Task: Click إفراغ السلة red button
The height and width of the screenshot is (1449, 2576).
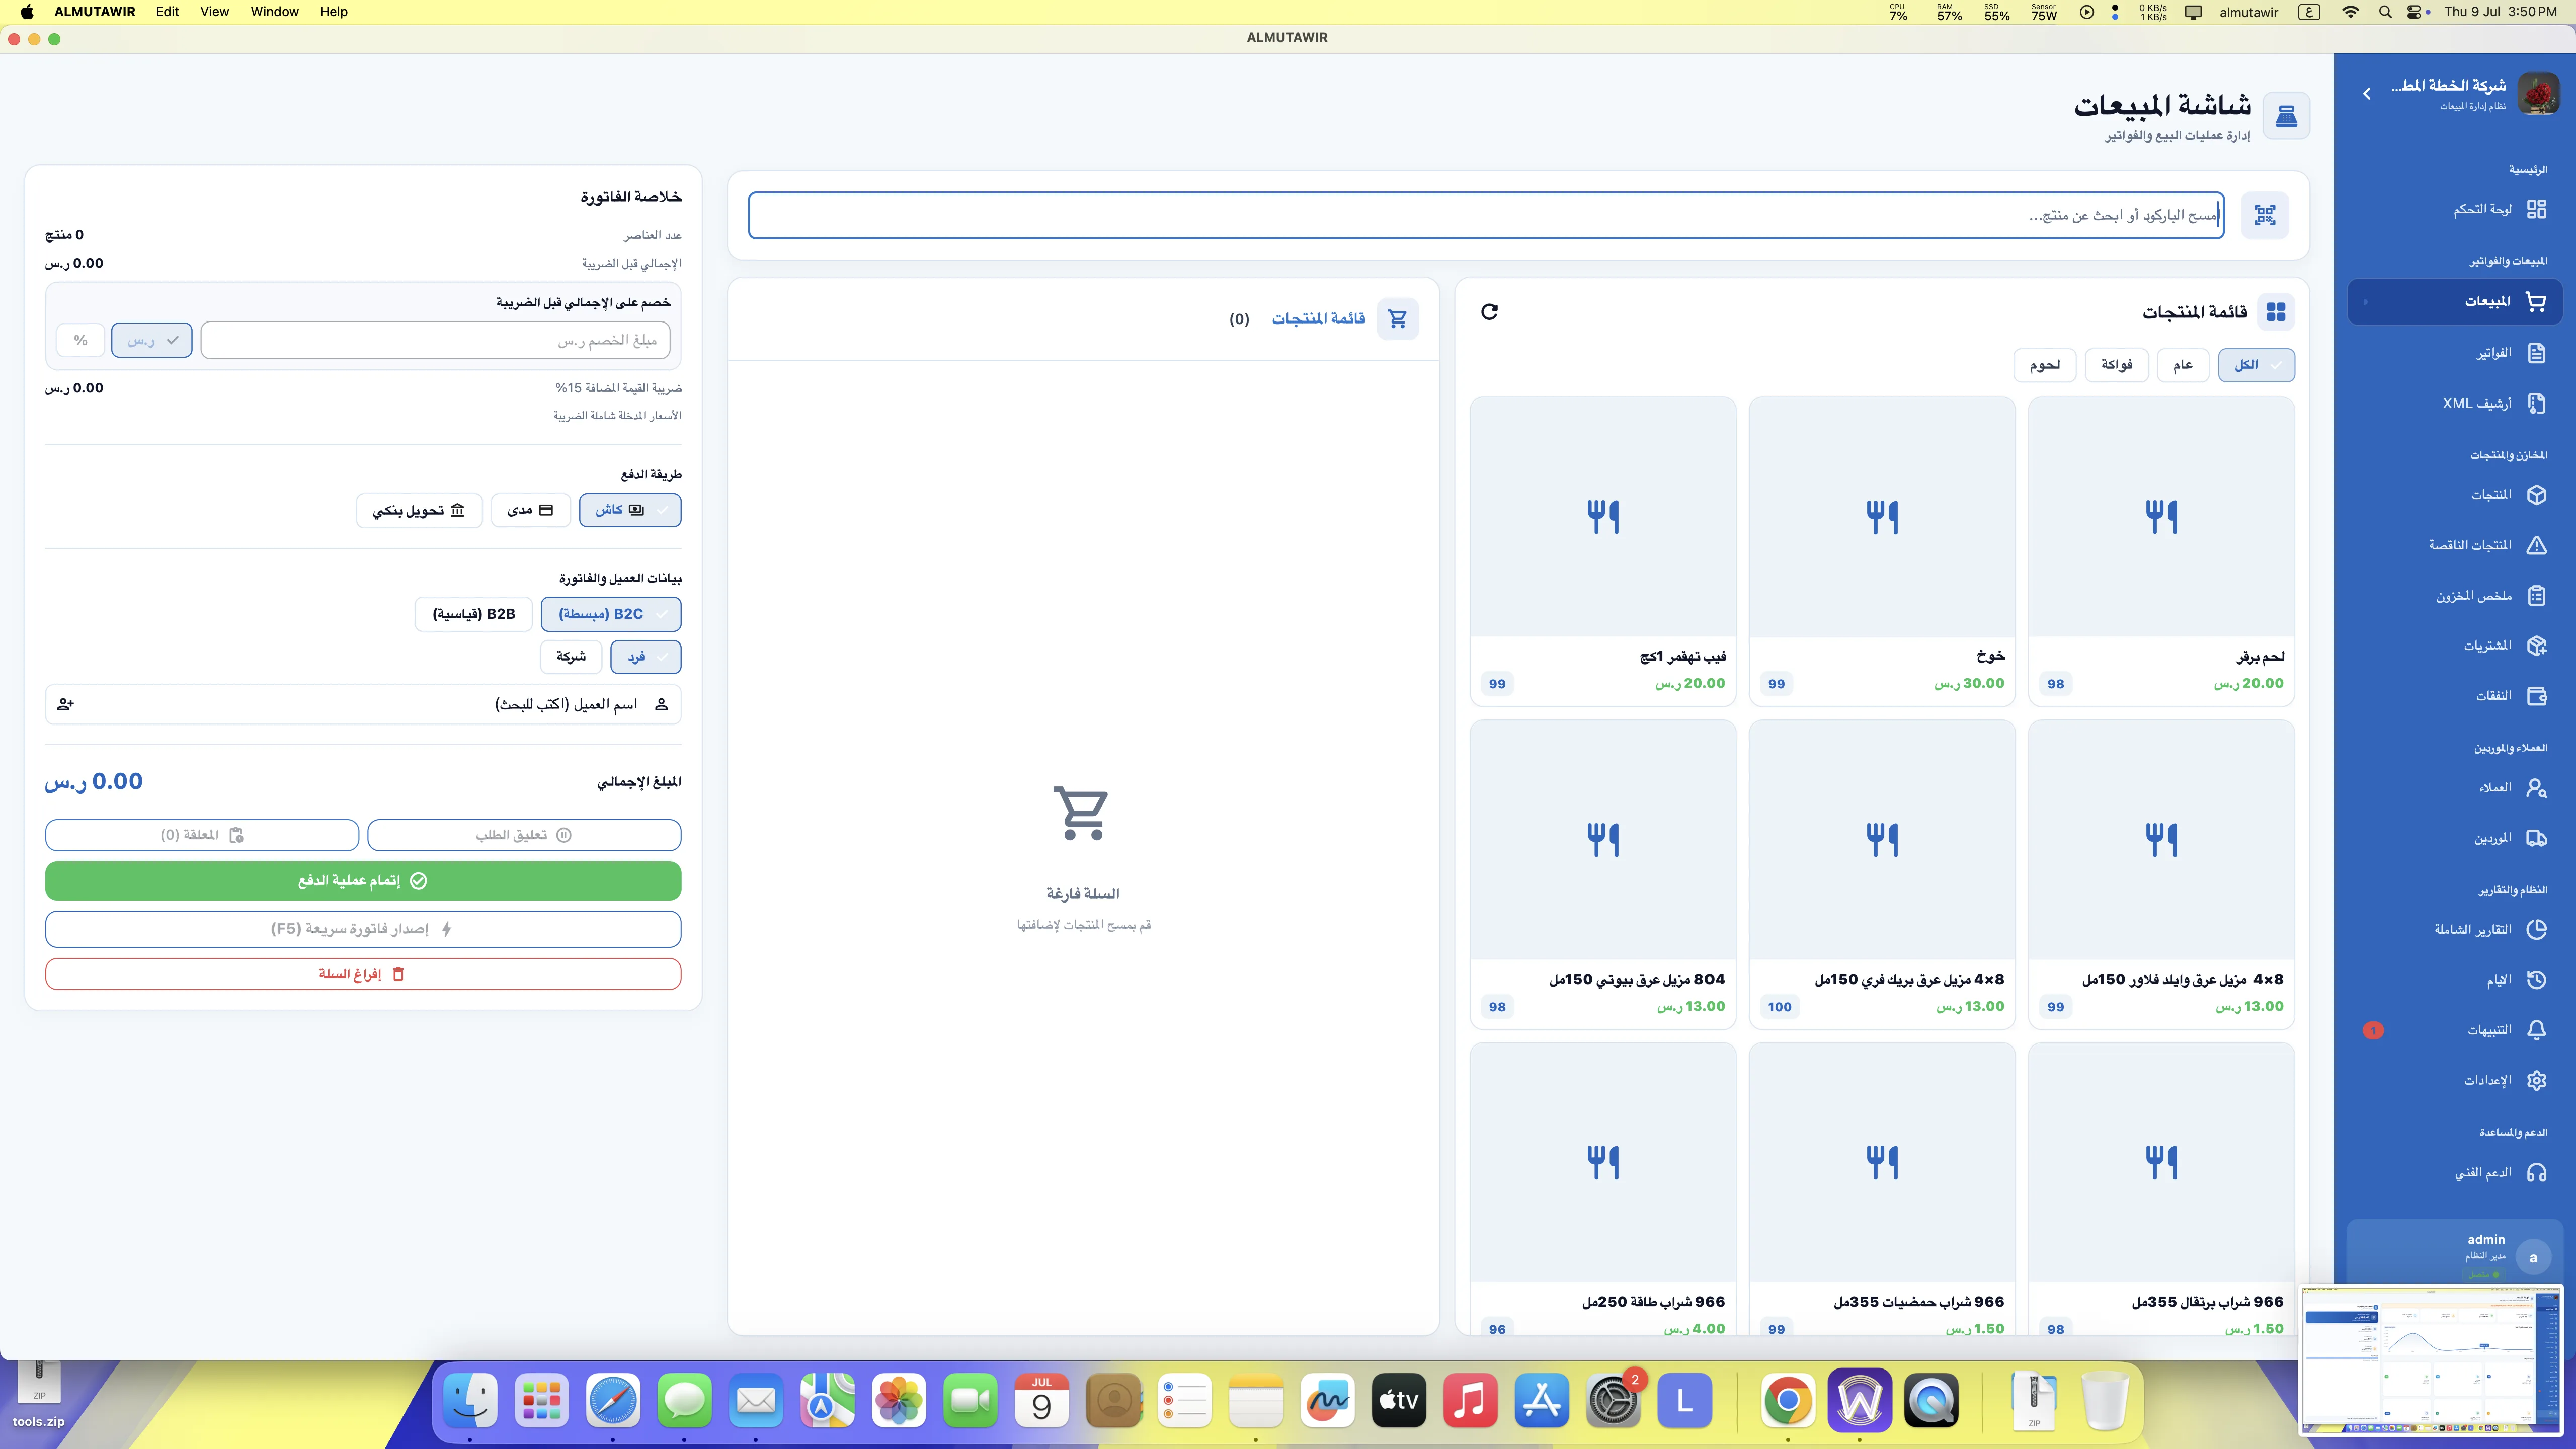Action: coord(363,974)
